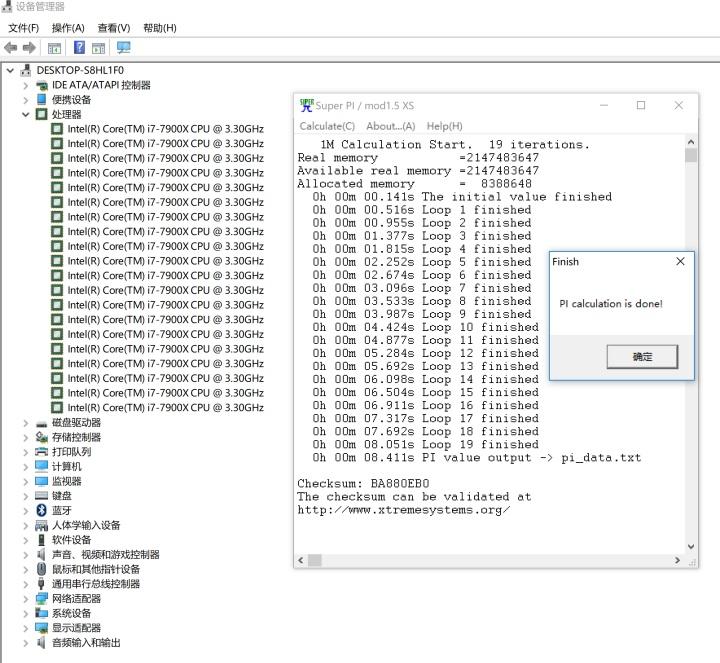Click the blue question mark help icon
The width and height of the screenshot is (720, 663).
pyautogui.click(x=79, y=47)
